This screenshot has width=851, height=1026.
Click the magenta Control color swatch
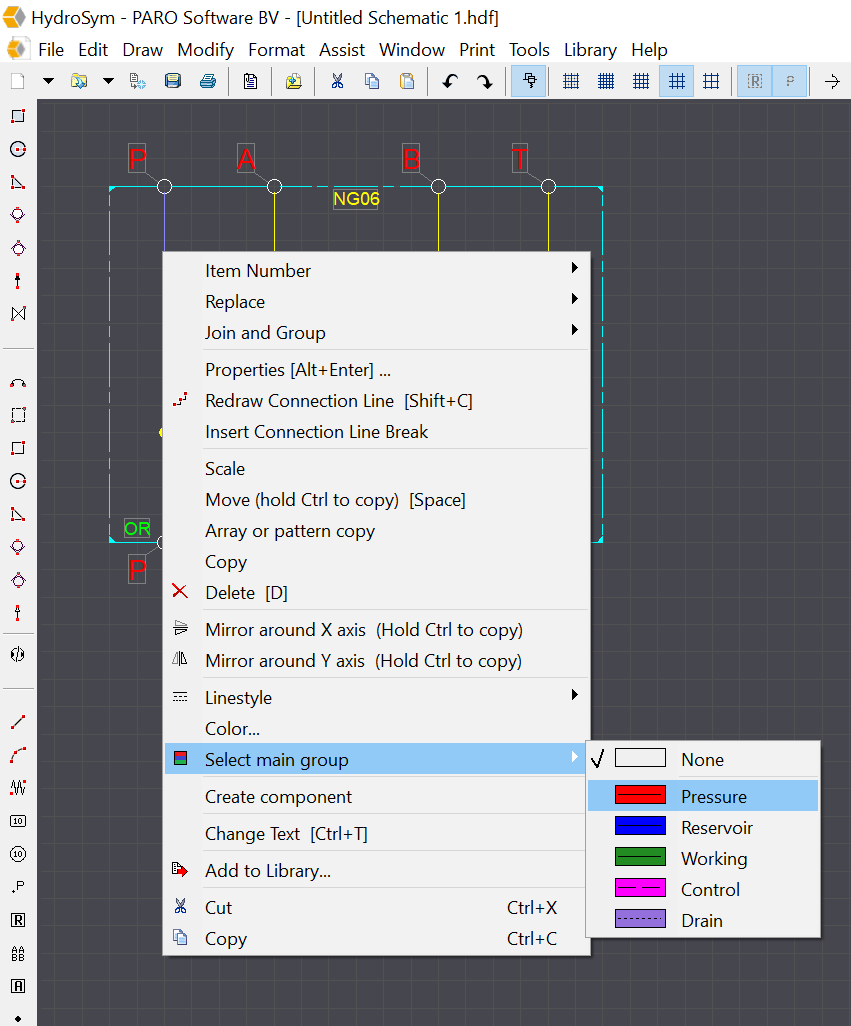pyautogui.click(x=640, y=888)
